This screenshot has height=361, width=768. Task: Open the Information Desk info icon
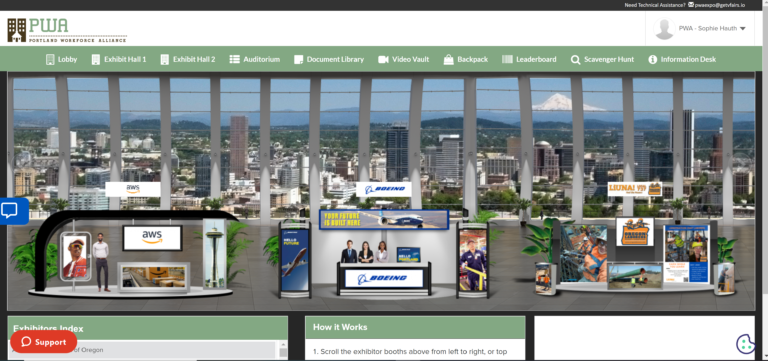point(652,59)
